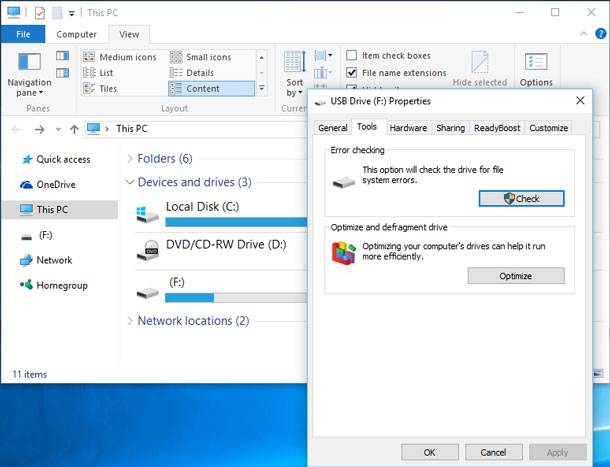Click the Navigation pane icon

tap(30, 61)
